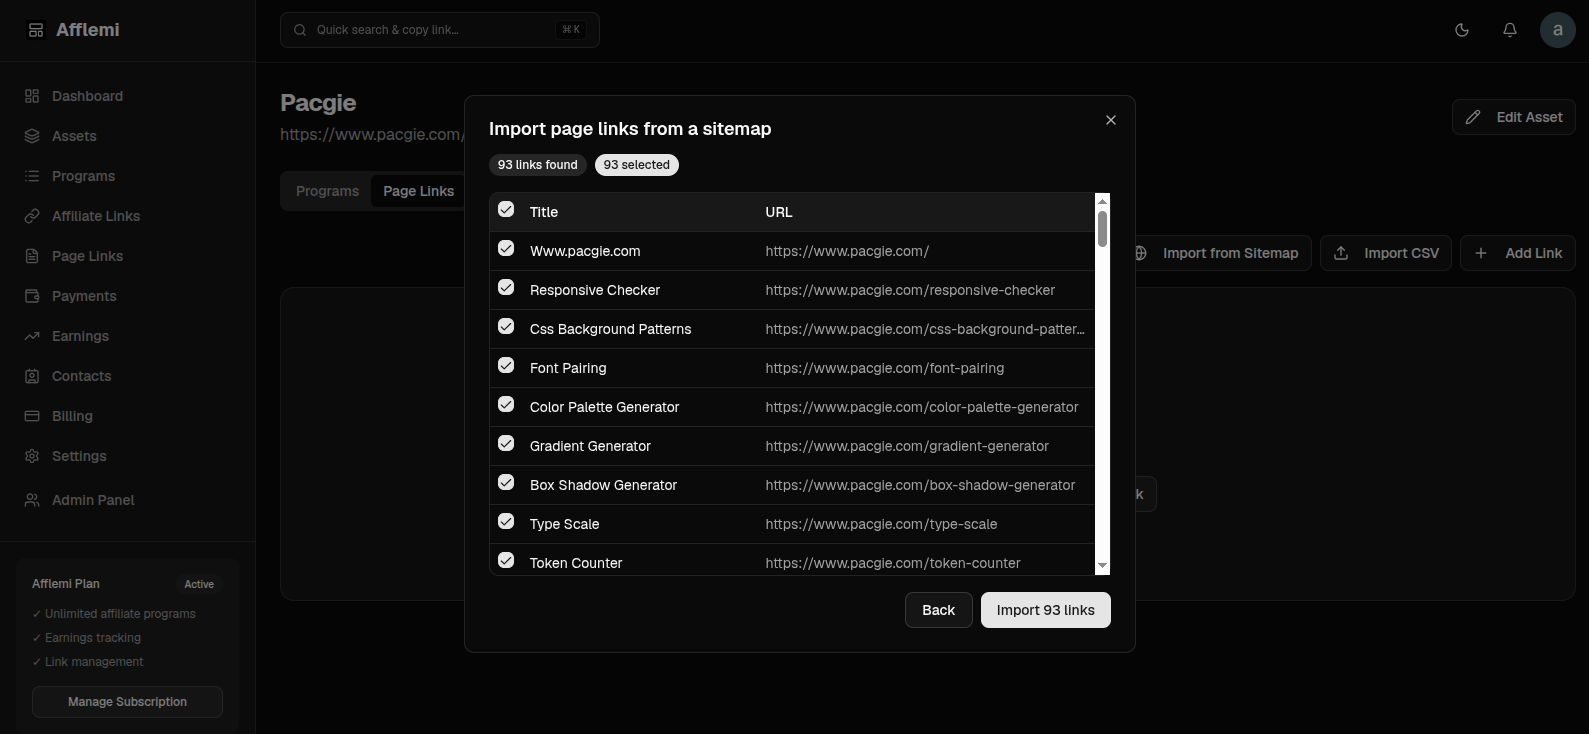
Task: Click the Import CSV upload icon
Action: (x=1341, y=253)
